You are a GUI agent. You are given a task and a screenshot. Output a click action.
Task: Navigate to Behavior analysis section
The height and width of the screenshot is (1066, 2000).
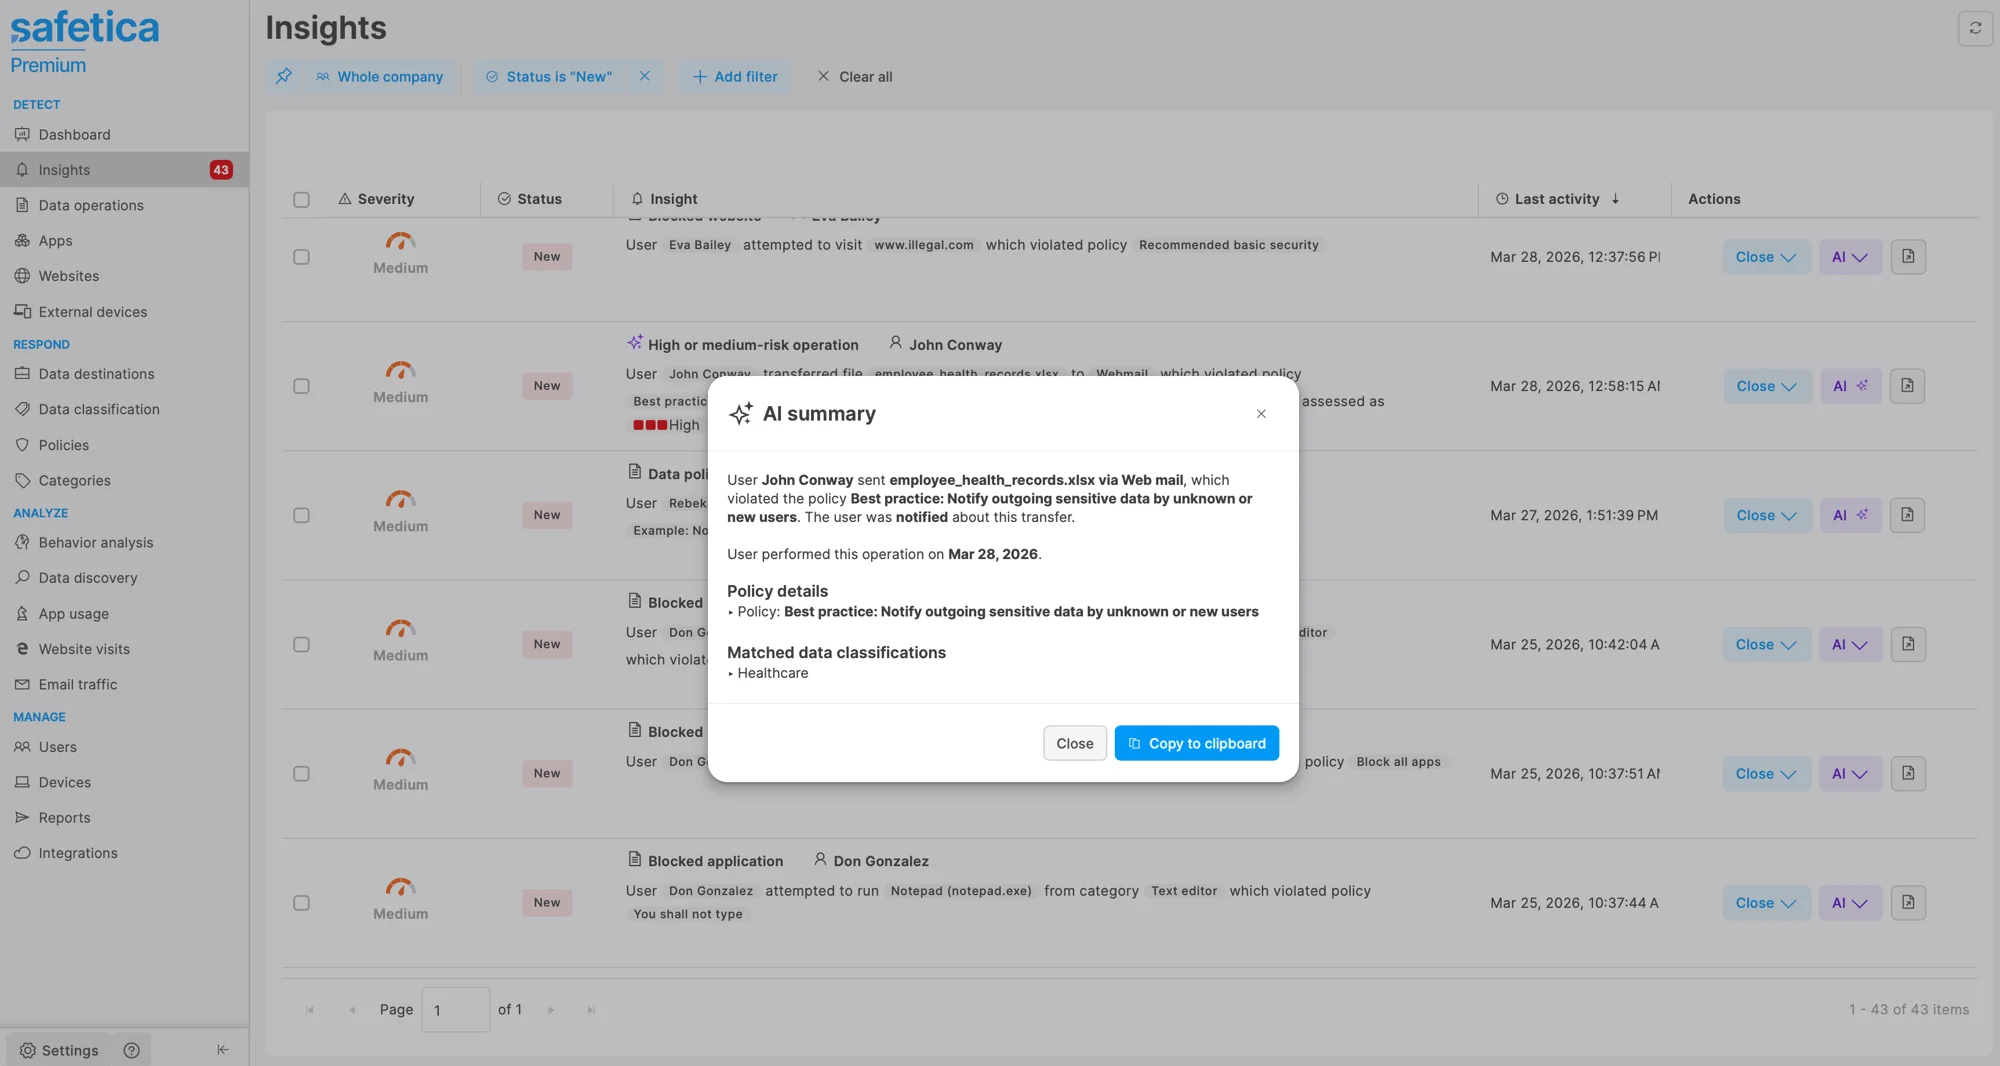(x=96, y=542)
